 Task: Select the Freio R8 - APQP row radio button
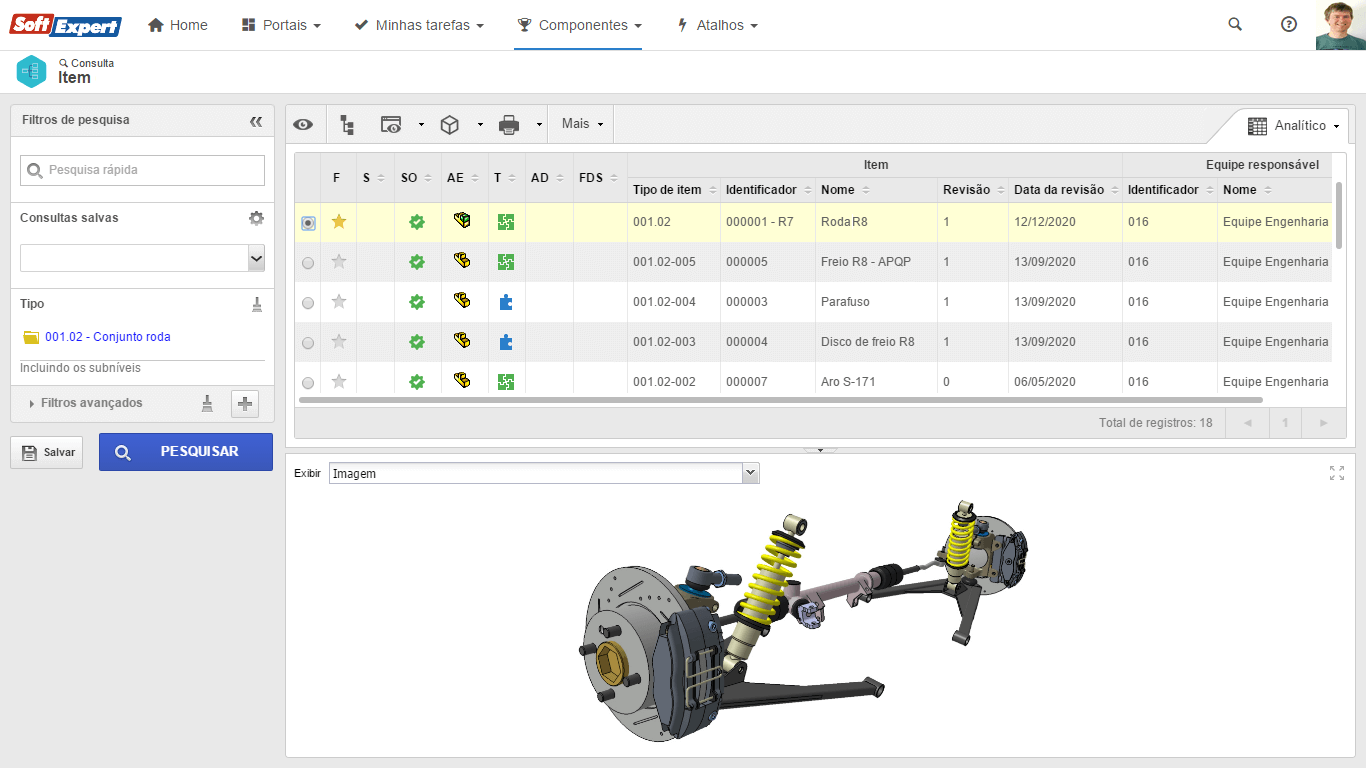coord(308,263)
